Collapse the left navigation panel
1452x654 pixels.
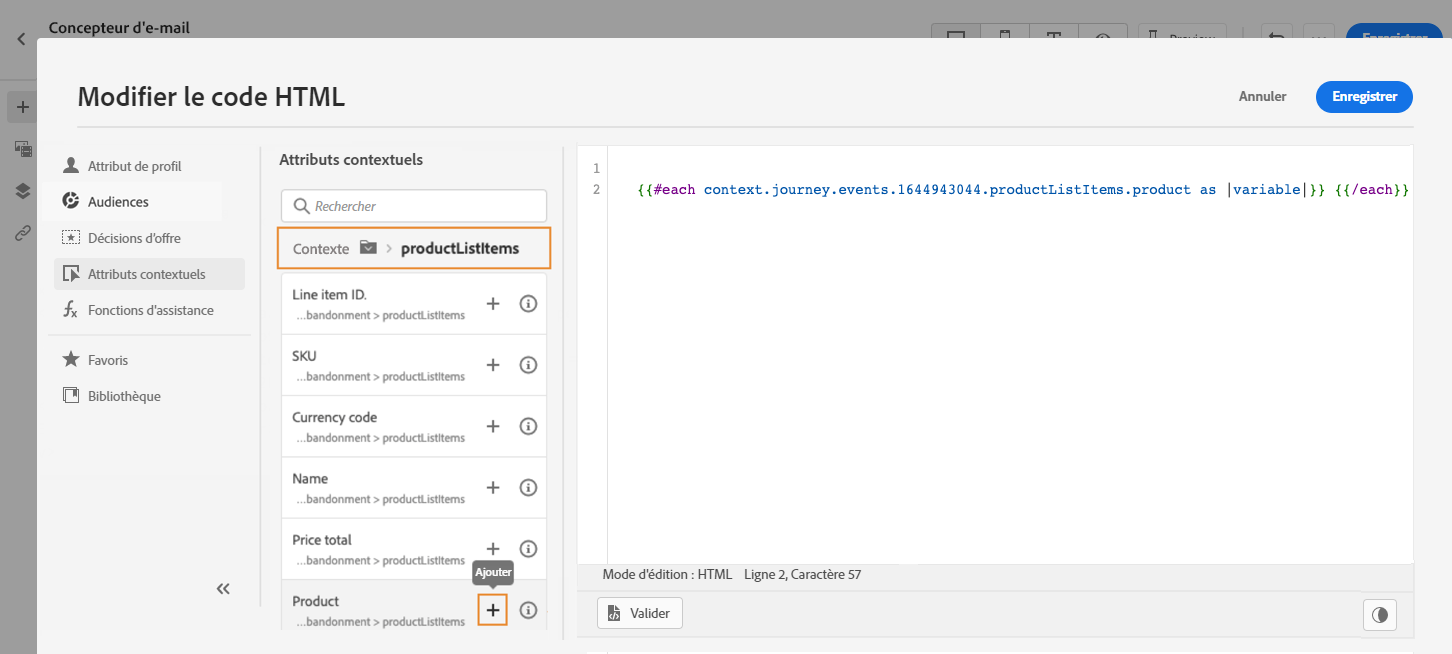(223, 589)
